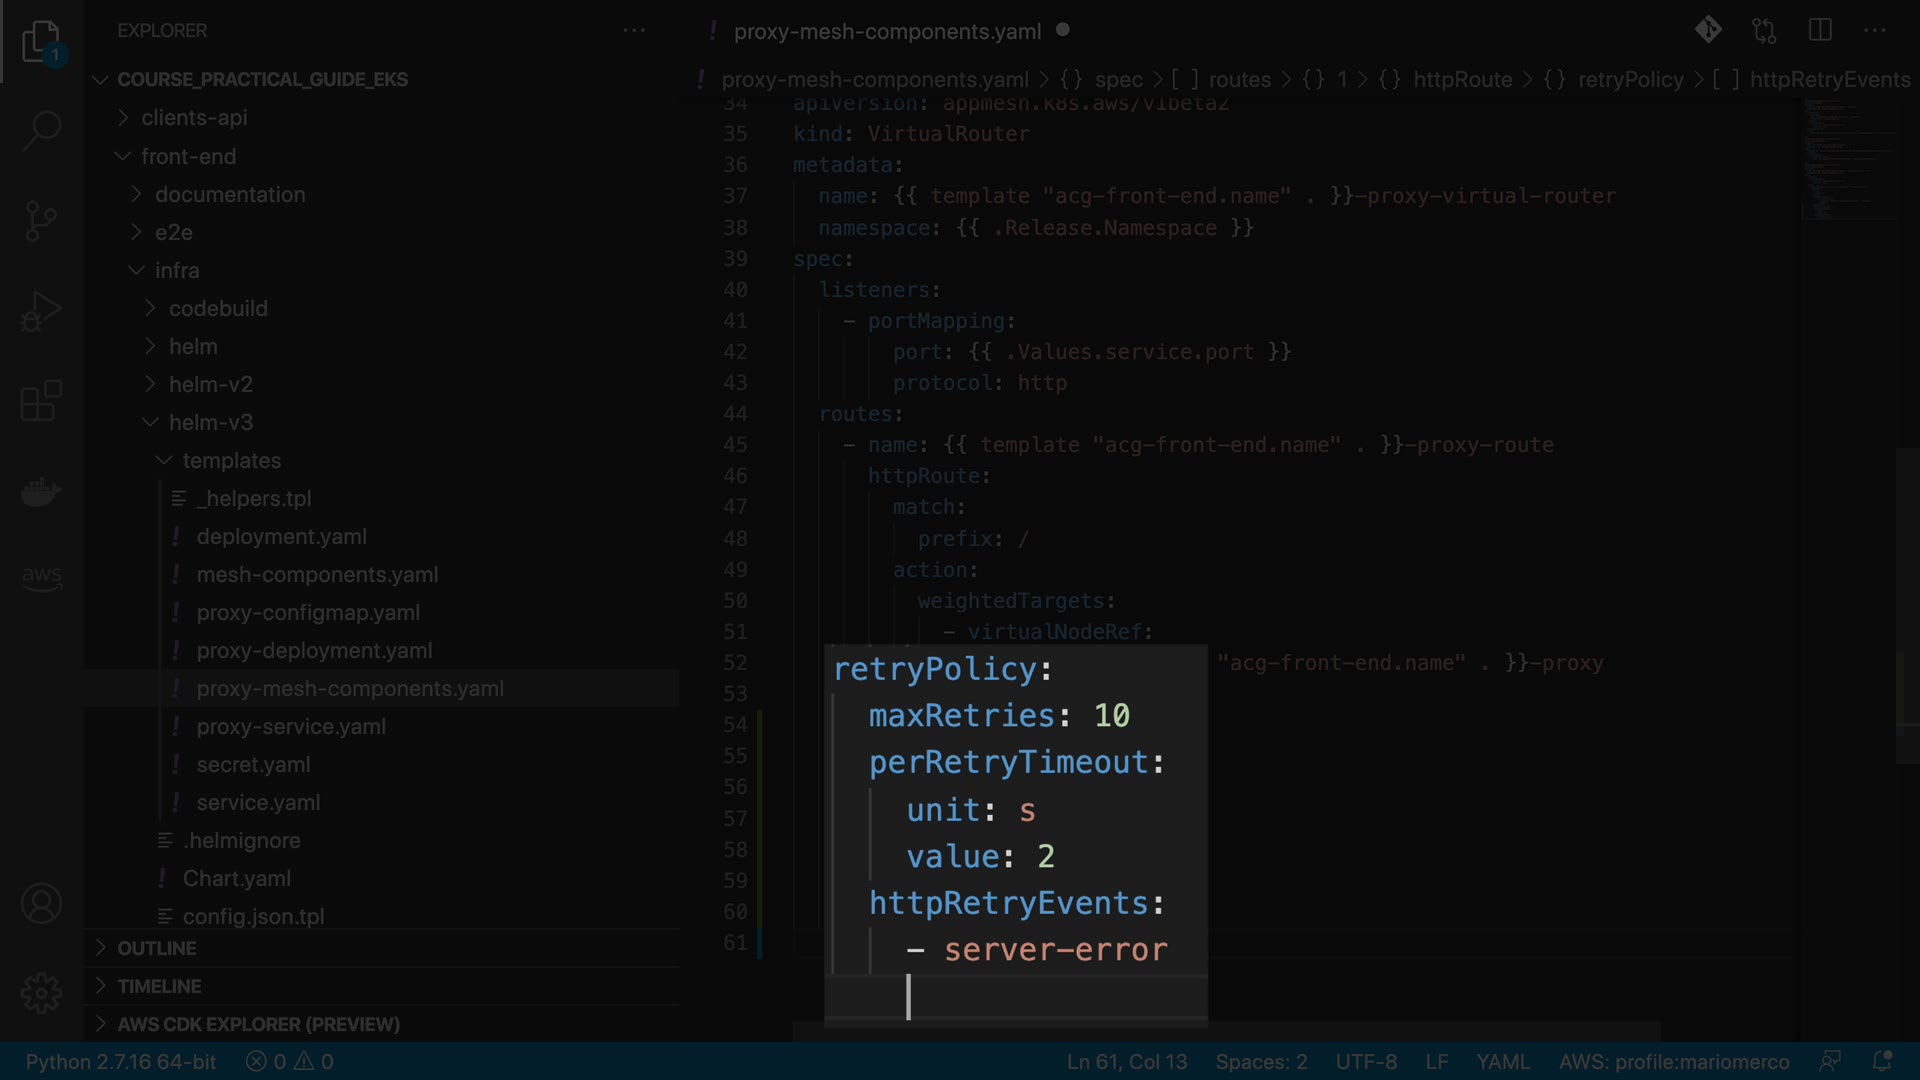The width and height of the screenshot is (1920, 1080).
Task: Expand the TIMELINE section
Action: tap(159, 986)
